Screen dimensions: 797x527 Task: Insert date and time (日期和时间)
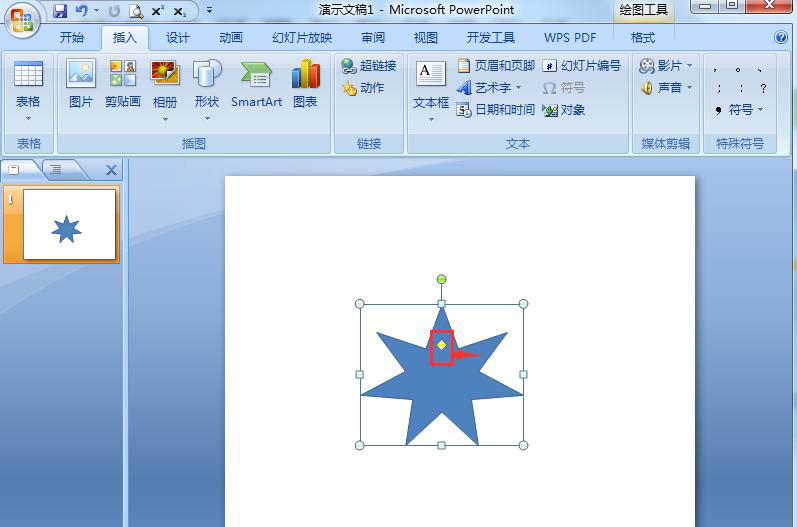[496, 110]
